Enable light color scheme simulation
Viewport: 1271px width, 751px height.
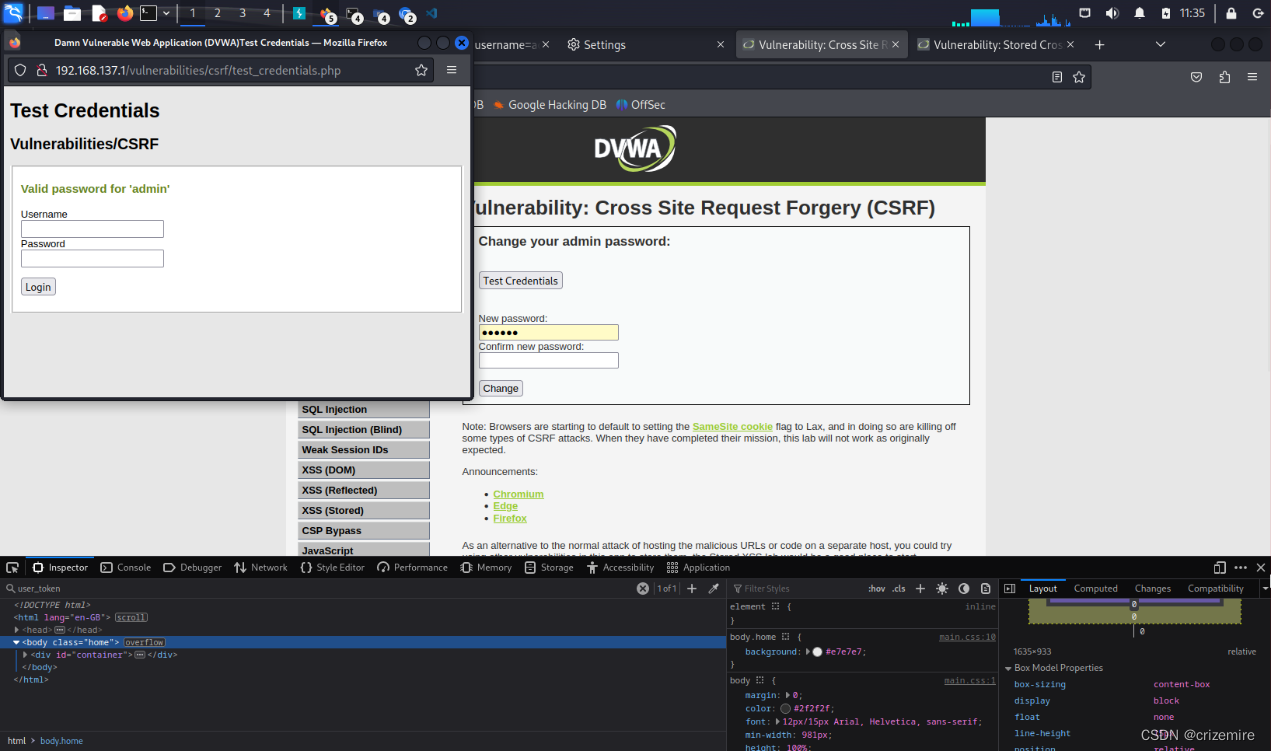point(941,588)
